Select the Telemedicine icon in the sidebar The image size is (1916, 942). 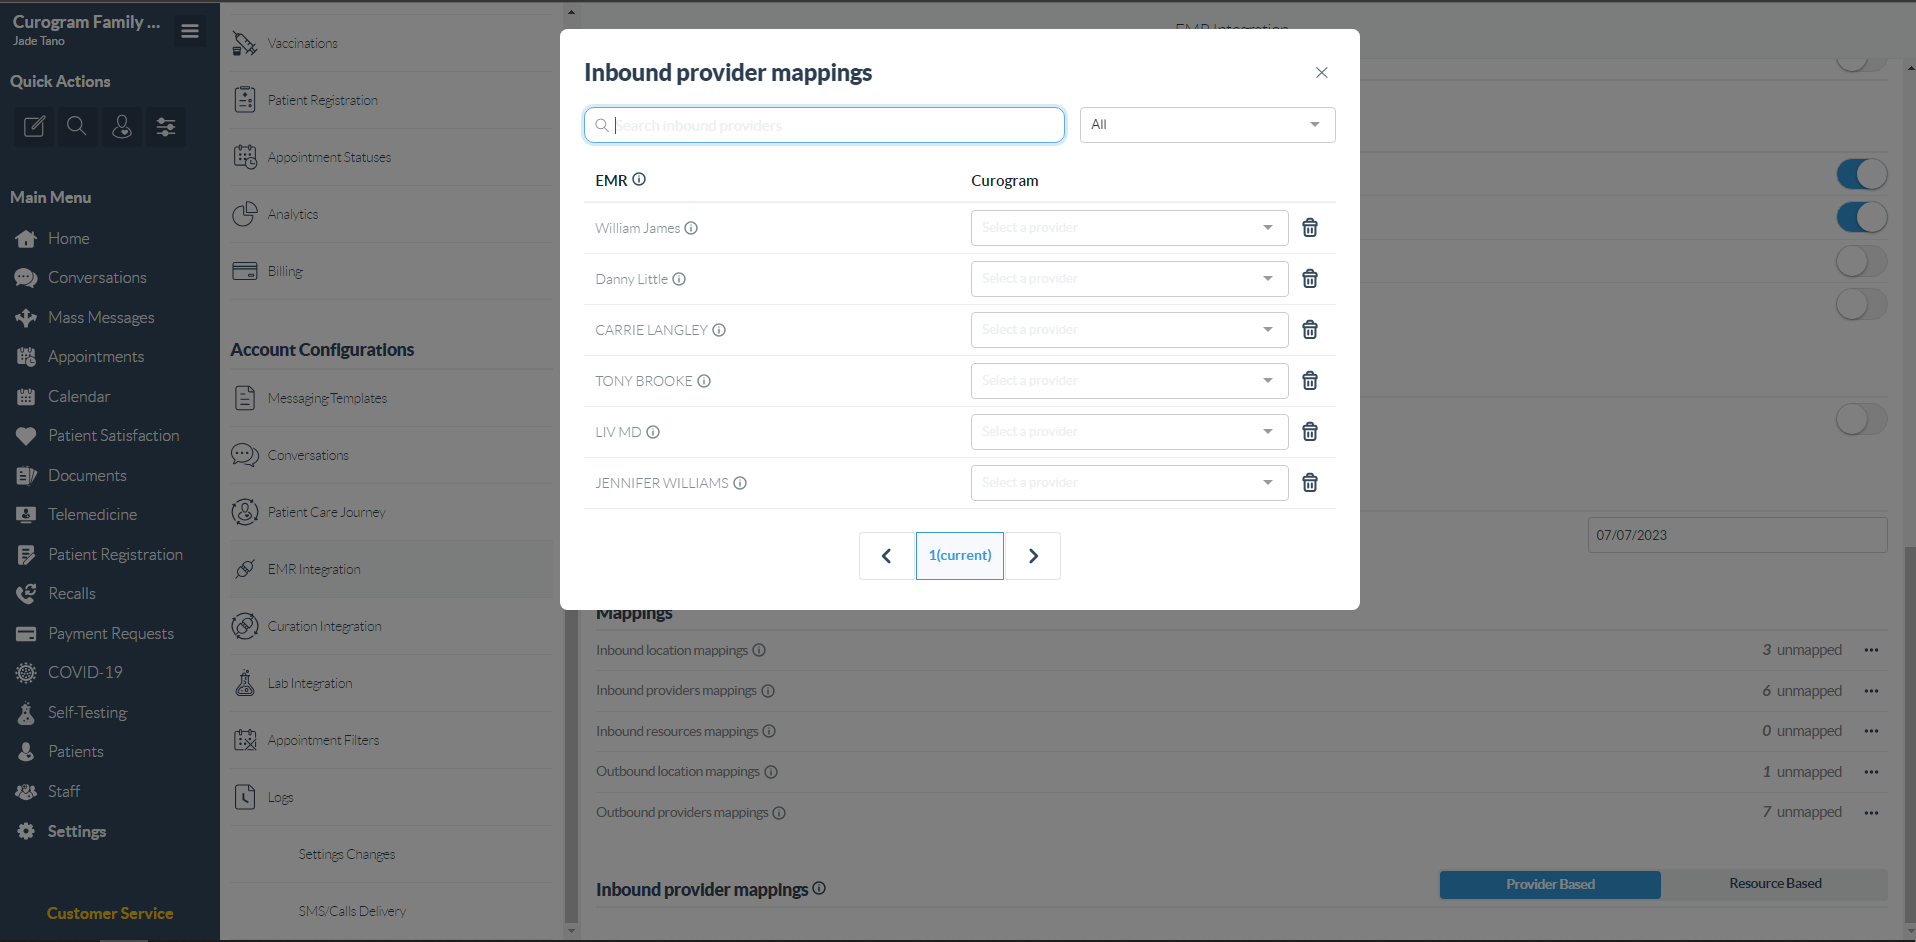(x=27, y=514)
